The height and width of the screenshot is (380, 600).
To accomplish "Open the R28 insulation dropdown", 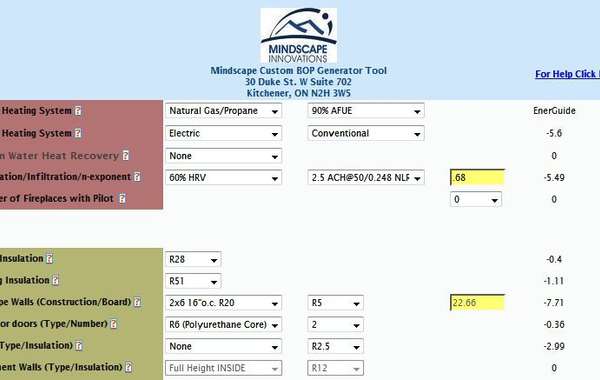I will [x=193, y=259].
